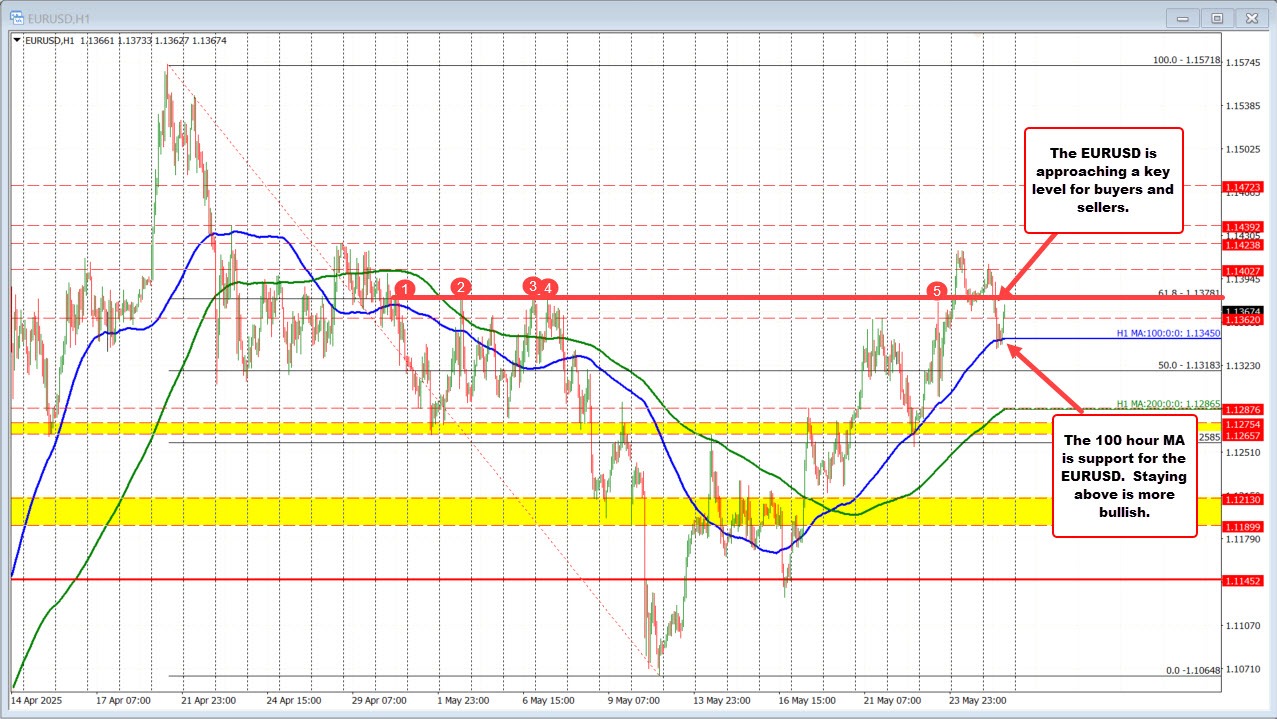Select numbered marker 5 near the resistance line
Screen dimensions: 1277x719
click(937, 292)
